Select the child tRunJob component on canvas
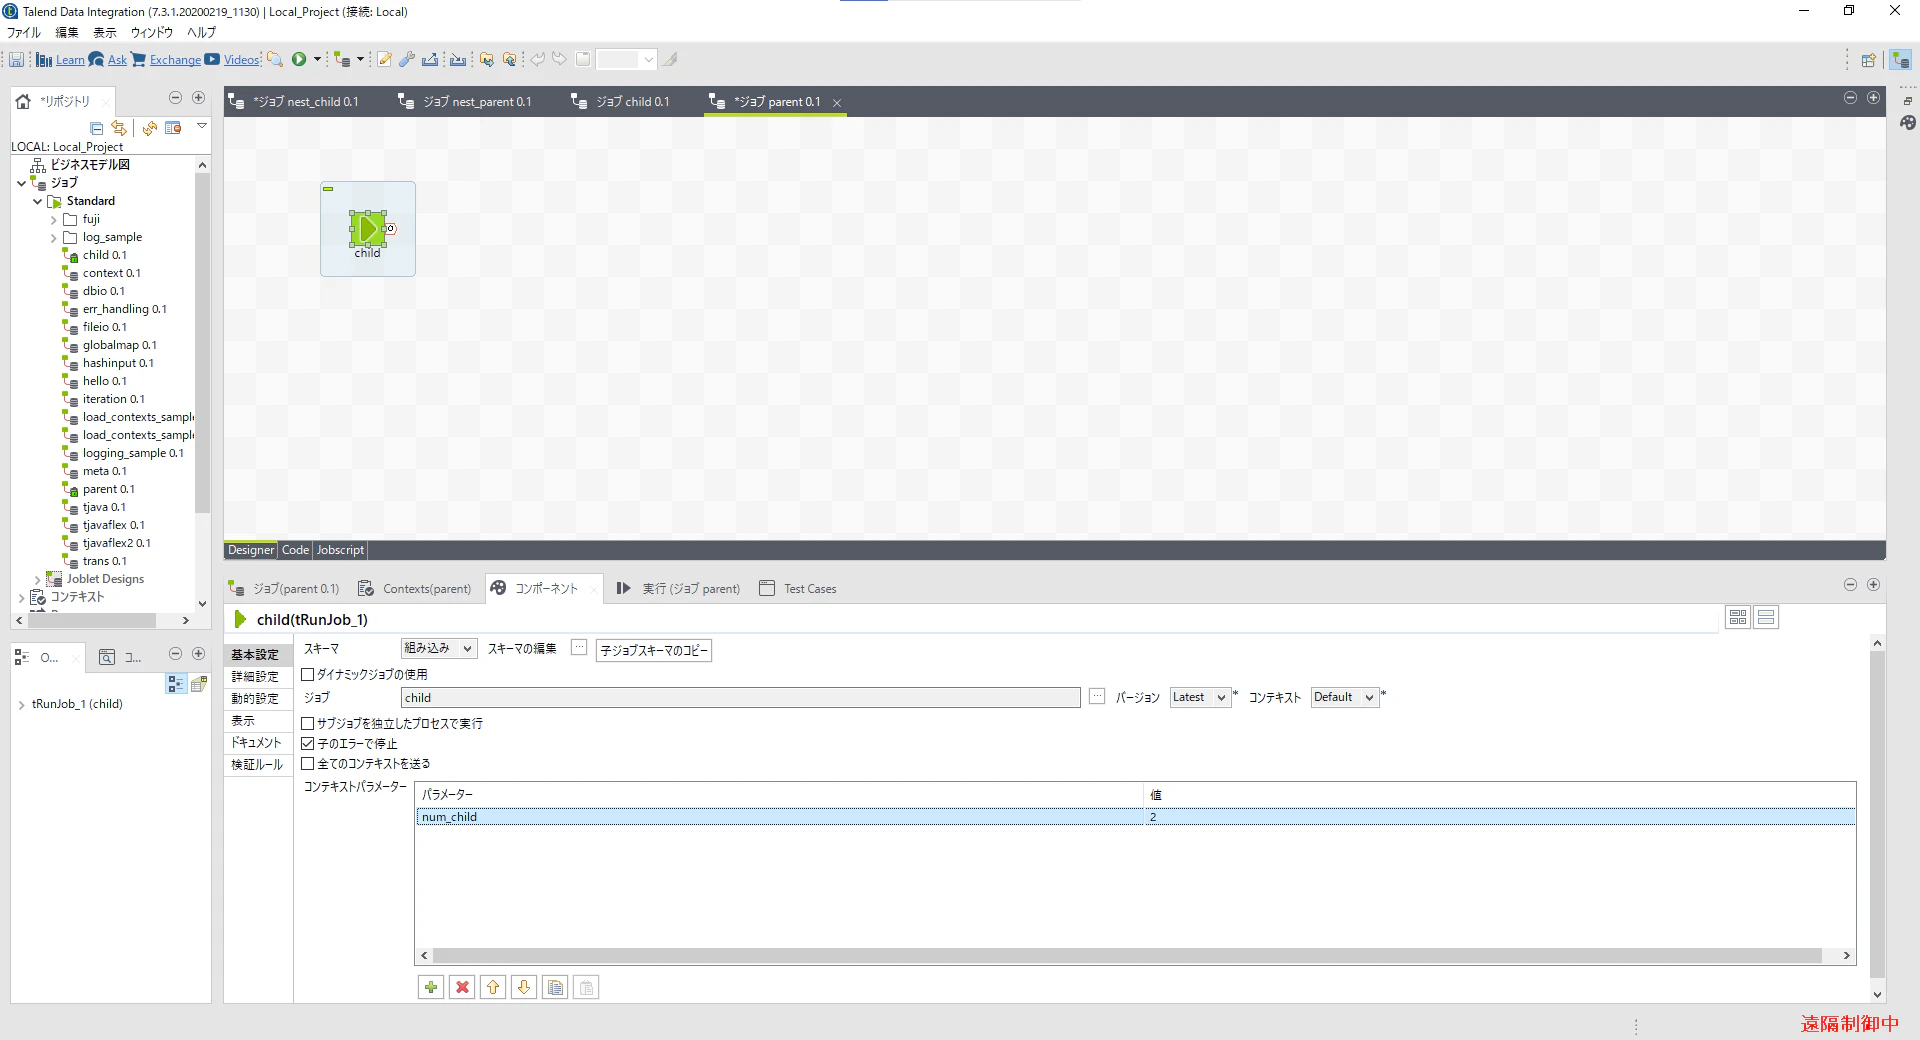The image size is (1920, 1040). click(x=367, y=229)
